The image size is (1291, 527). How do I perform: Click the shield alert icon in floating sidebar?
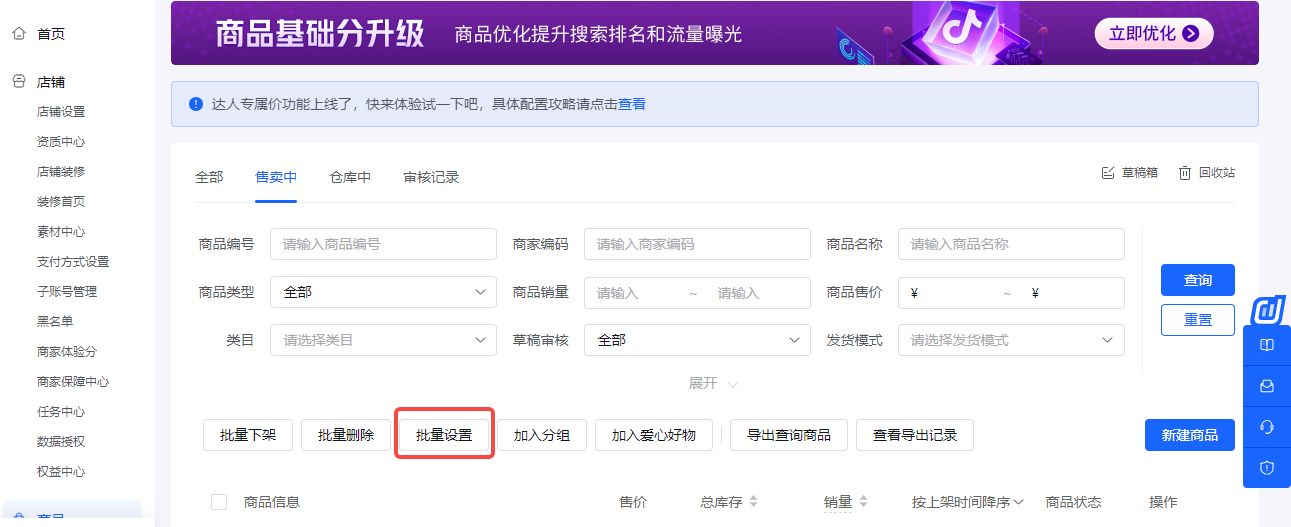pos(1266,467)
